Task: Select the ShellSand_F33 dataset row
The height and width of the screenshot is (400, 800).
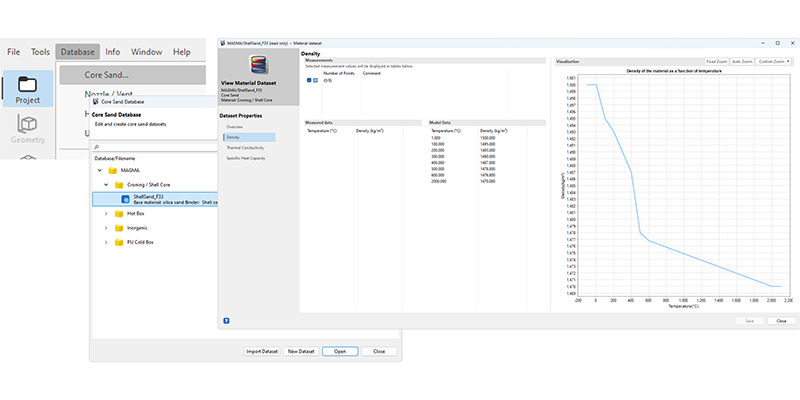Action: coord(155,199)
